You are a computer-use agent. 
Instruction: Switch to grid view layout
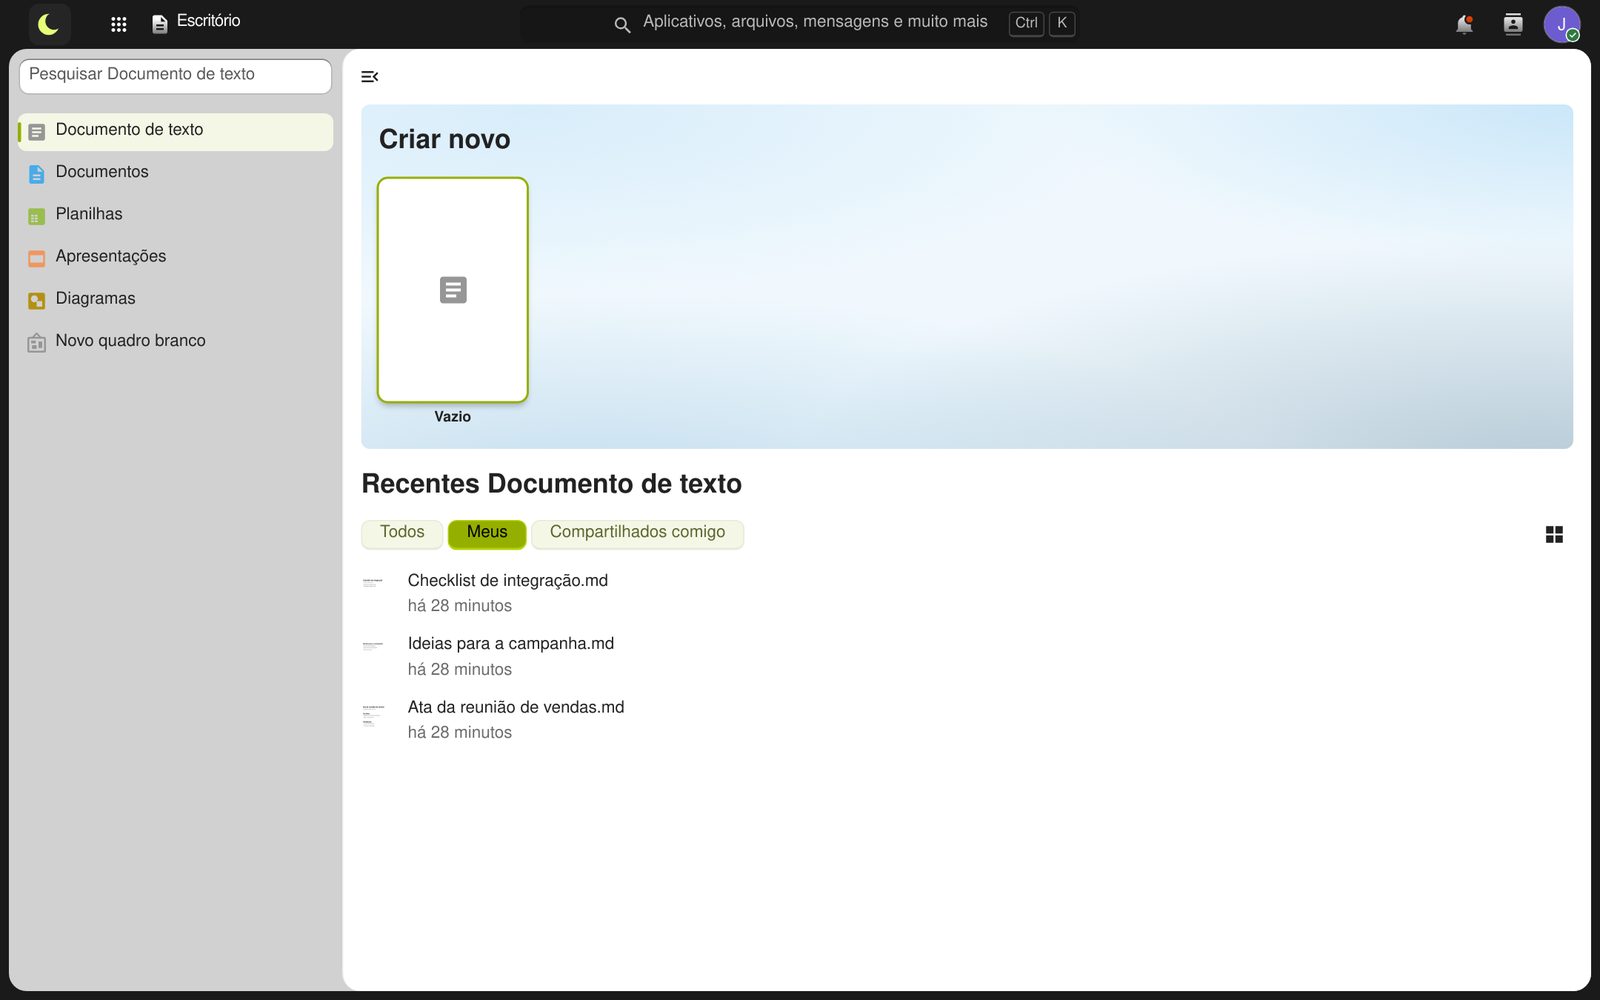pyautogui.click(x=1554, y=535)
